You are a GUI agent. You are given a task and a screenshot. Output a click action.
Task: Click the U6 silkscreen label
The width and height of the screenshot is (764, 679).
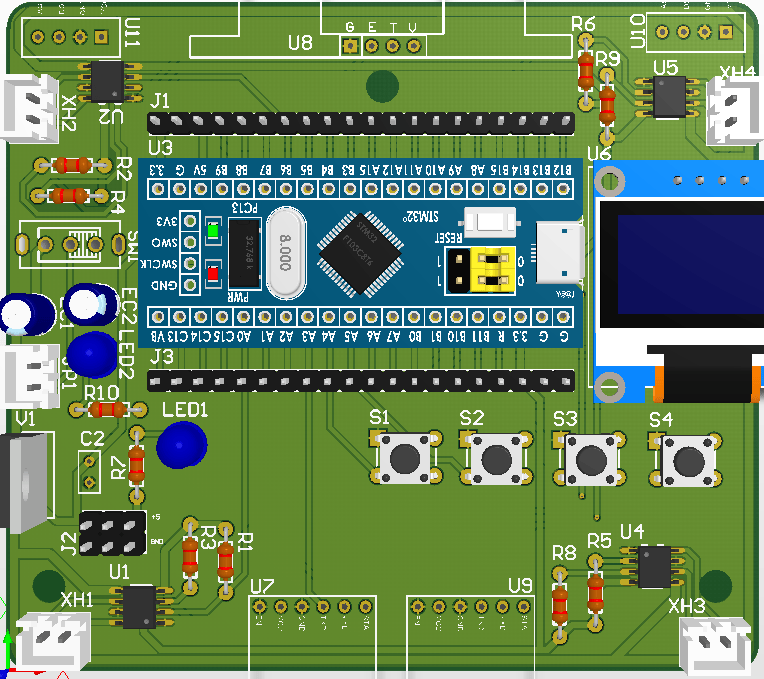(599, 154)
